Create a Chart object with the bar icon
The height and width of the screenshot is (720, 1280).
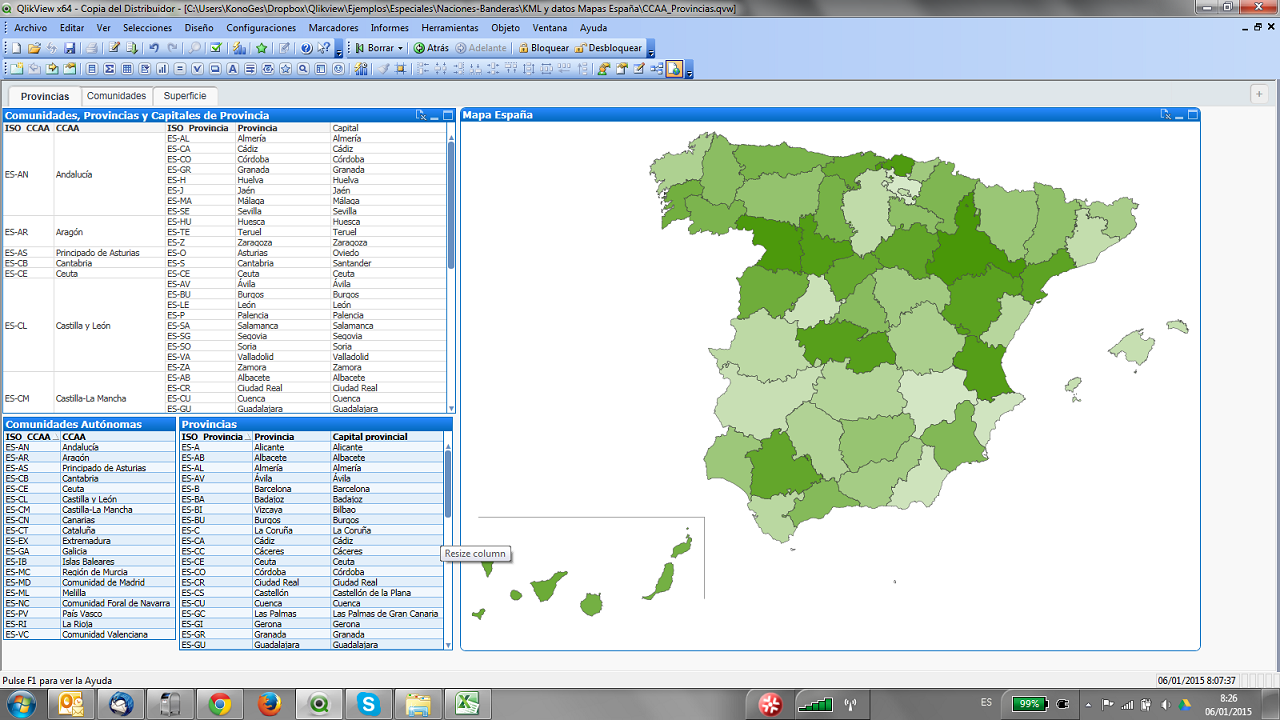[162, 69]
